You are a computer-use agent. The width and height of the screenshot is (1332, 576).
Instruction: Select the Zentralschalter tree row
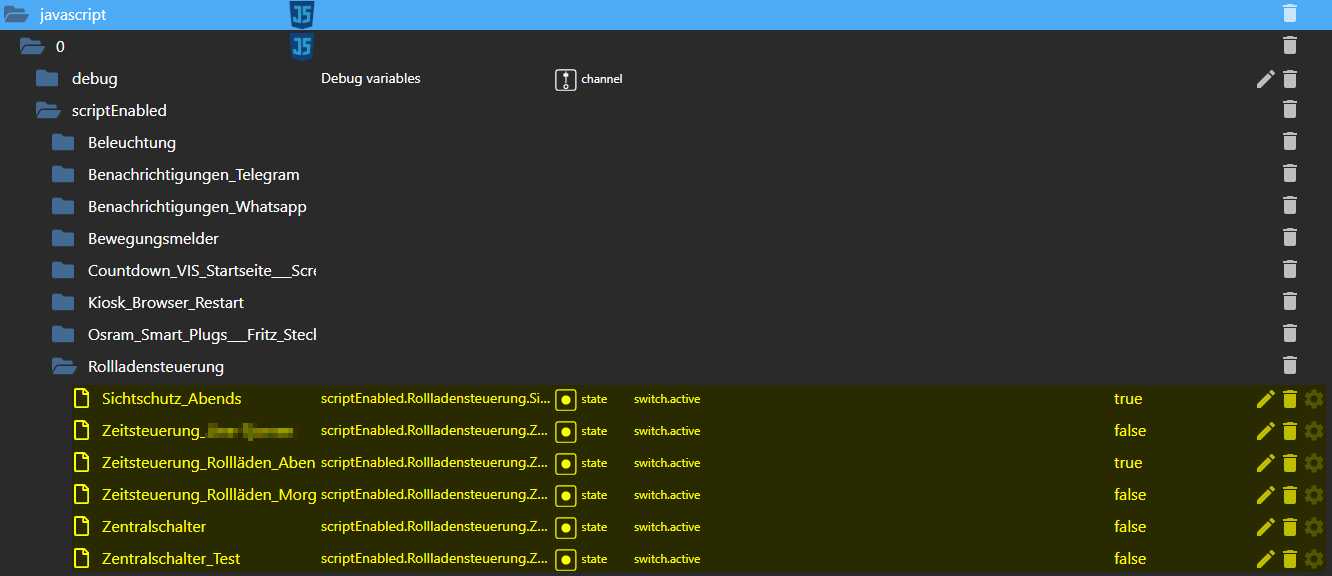(x=664, y=527)
